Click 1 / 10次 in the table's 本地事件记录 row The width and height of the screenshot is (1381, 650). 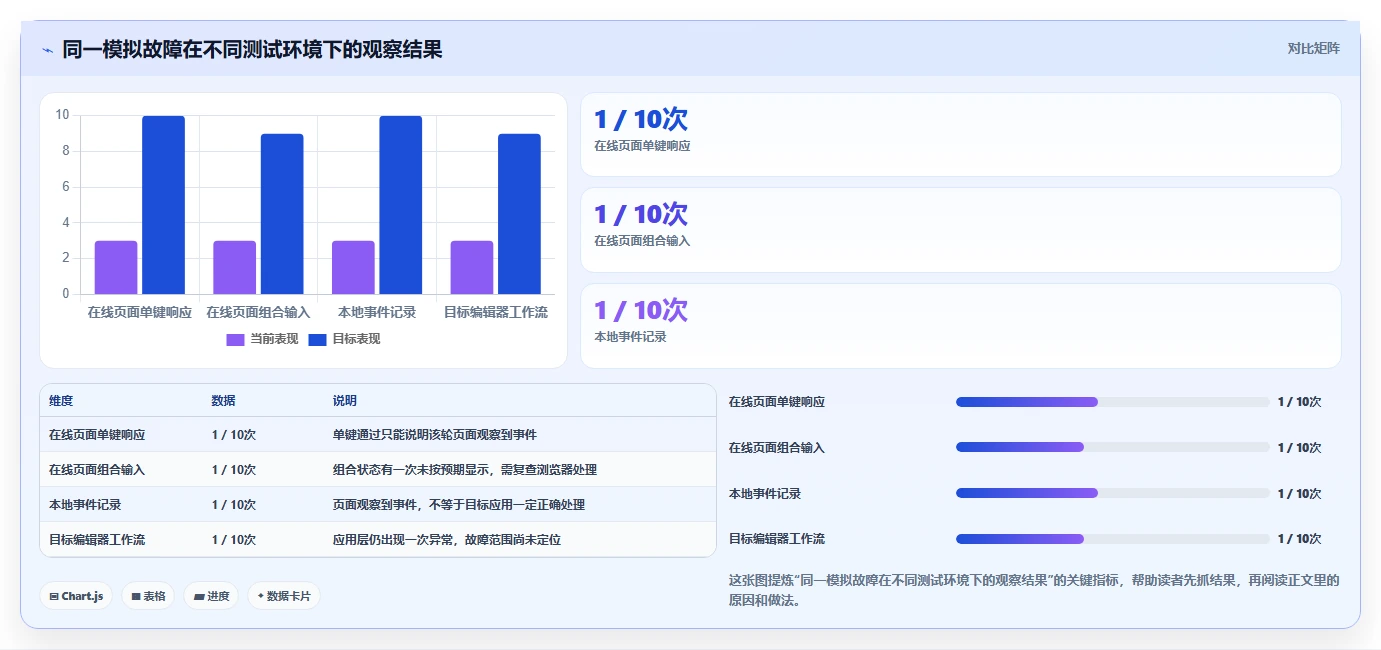click(x=234, y=505)
